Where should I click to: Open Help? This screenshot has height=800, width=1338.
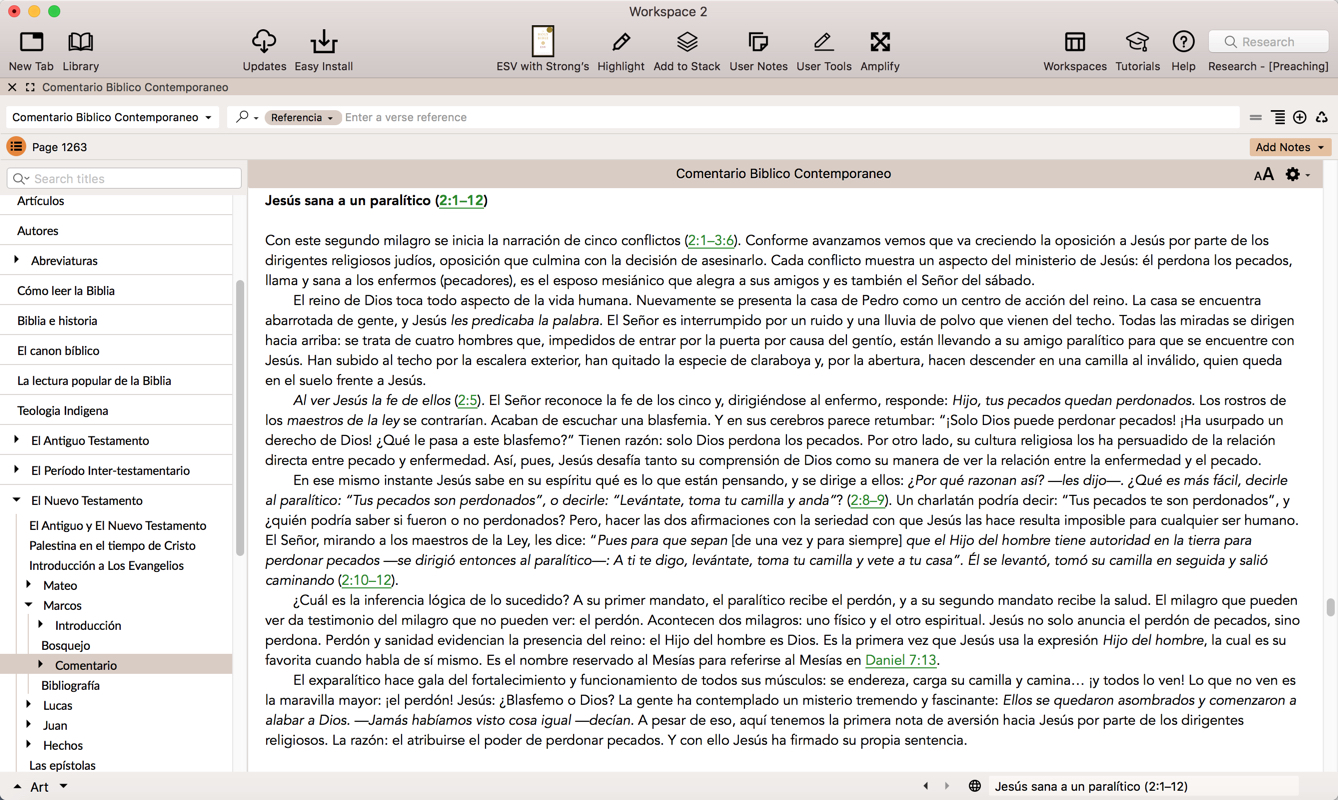[1183, 50]
